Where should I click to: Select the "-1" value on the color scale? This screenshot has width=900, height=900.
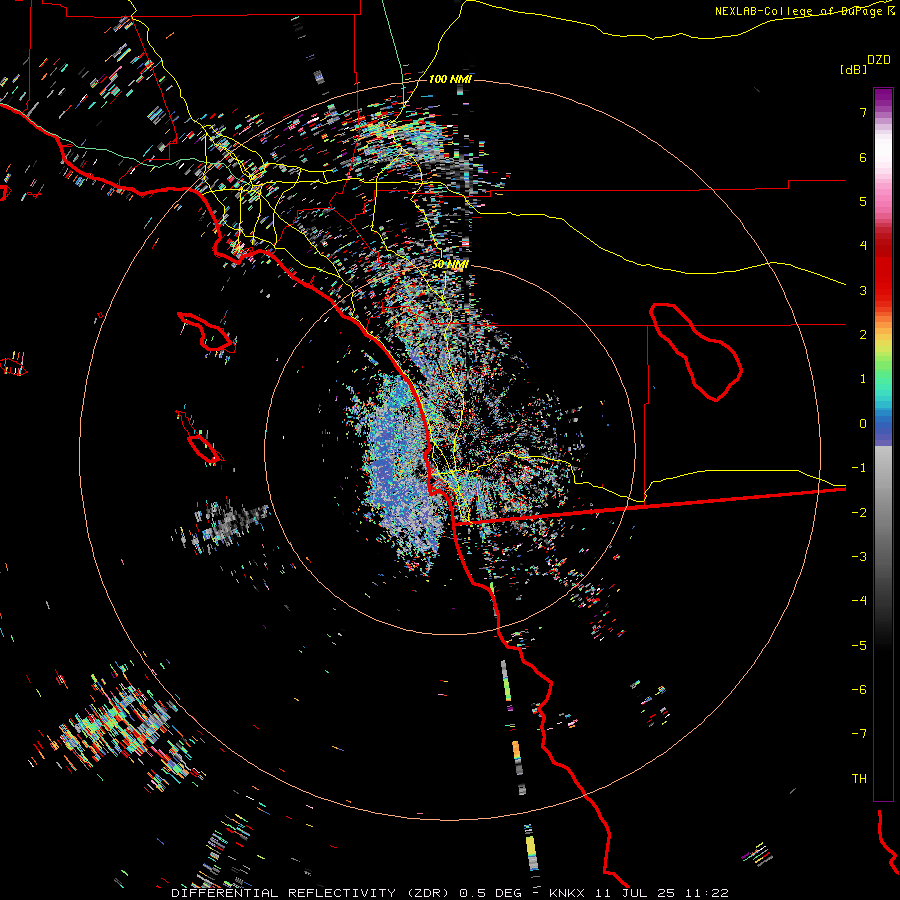(x=859, y=468)
